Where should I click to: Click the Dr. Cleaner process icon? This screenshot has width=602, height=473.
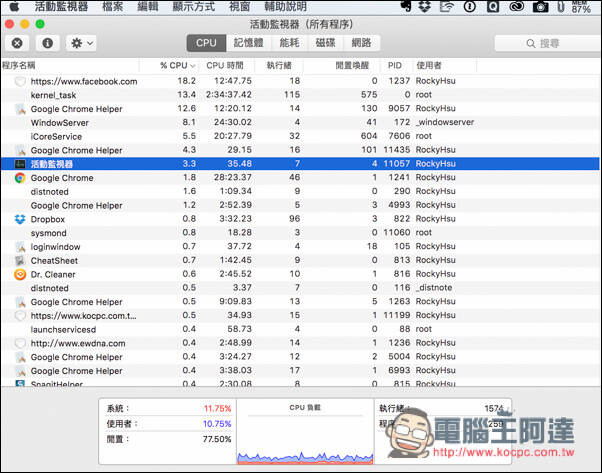(20, 275)
